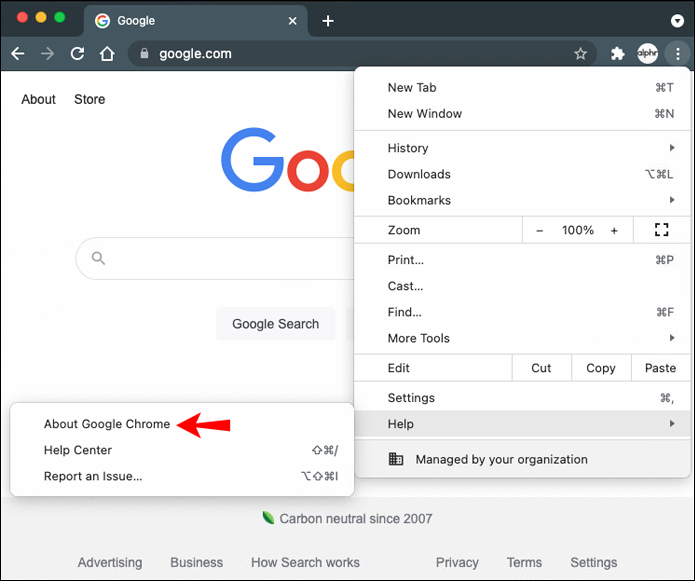Click the padlock site info icon

144,54
